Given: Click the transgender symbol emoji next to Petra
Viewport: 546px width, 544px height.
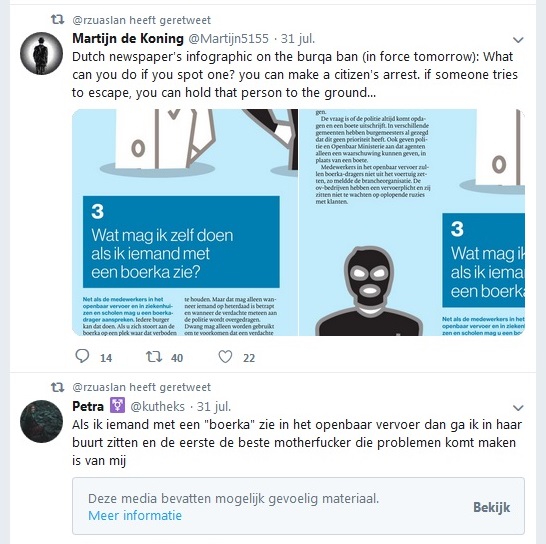Looking at the screenshot, I should tap(117, 405).
